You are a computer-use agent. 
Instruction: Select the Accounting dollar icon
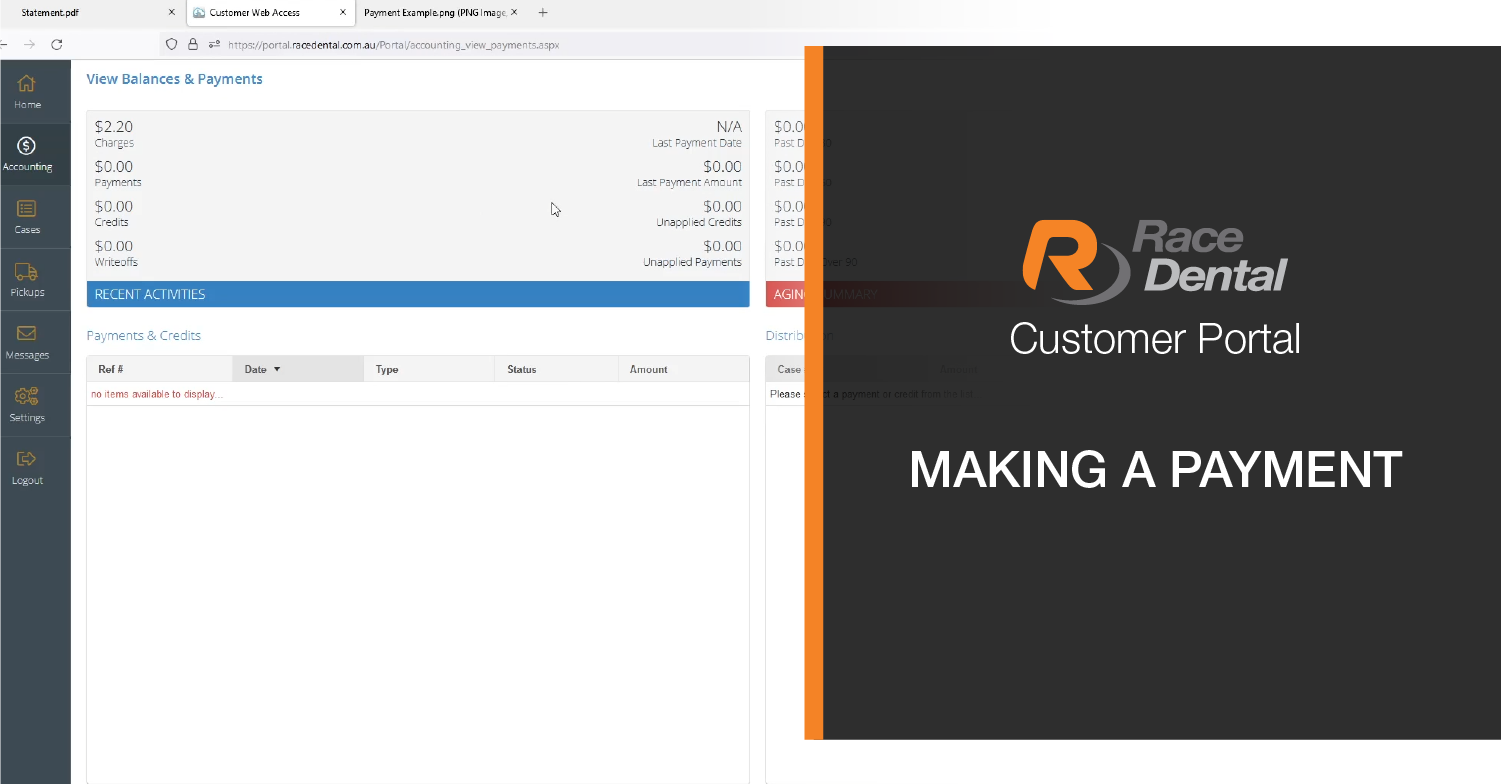[x=27, y=146]
